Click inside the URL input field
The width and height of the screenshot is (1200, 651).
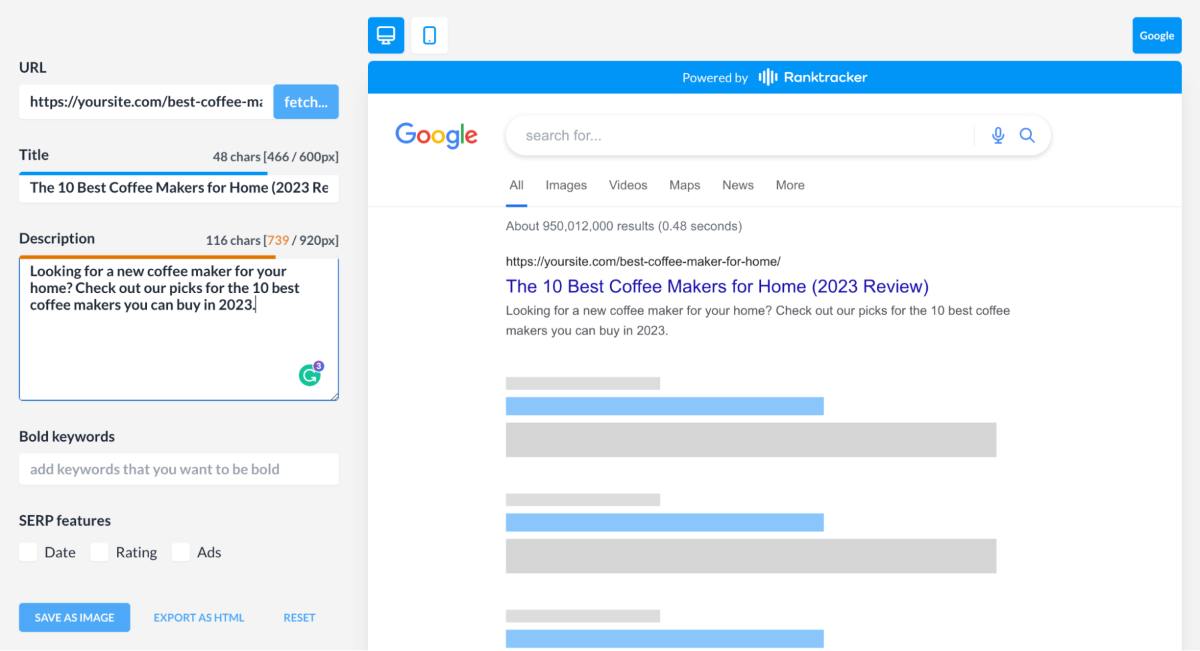click(x=146, y=102)
